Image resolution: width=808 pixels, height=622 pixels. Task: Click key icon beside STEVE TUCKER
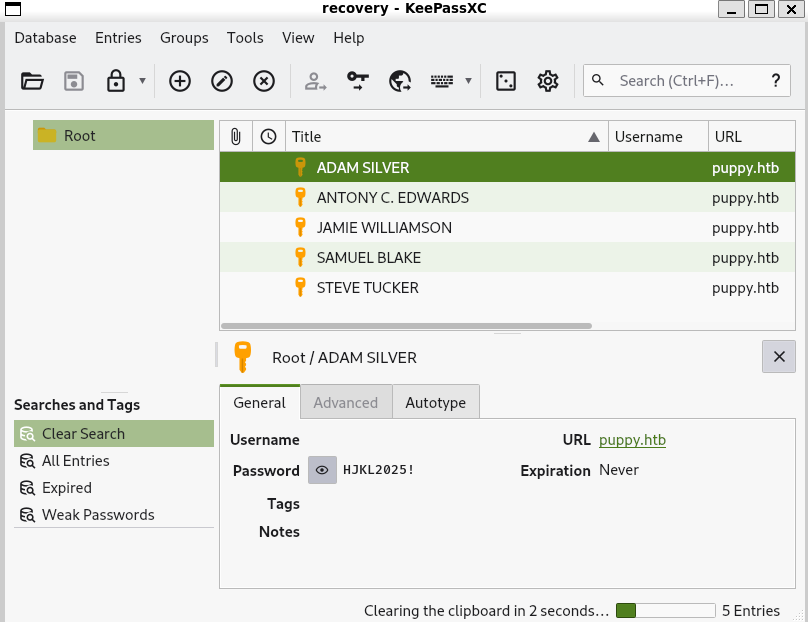click(300, 287)
